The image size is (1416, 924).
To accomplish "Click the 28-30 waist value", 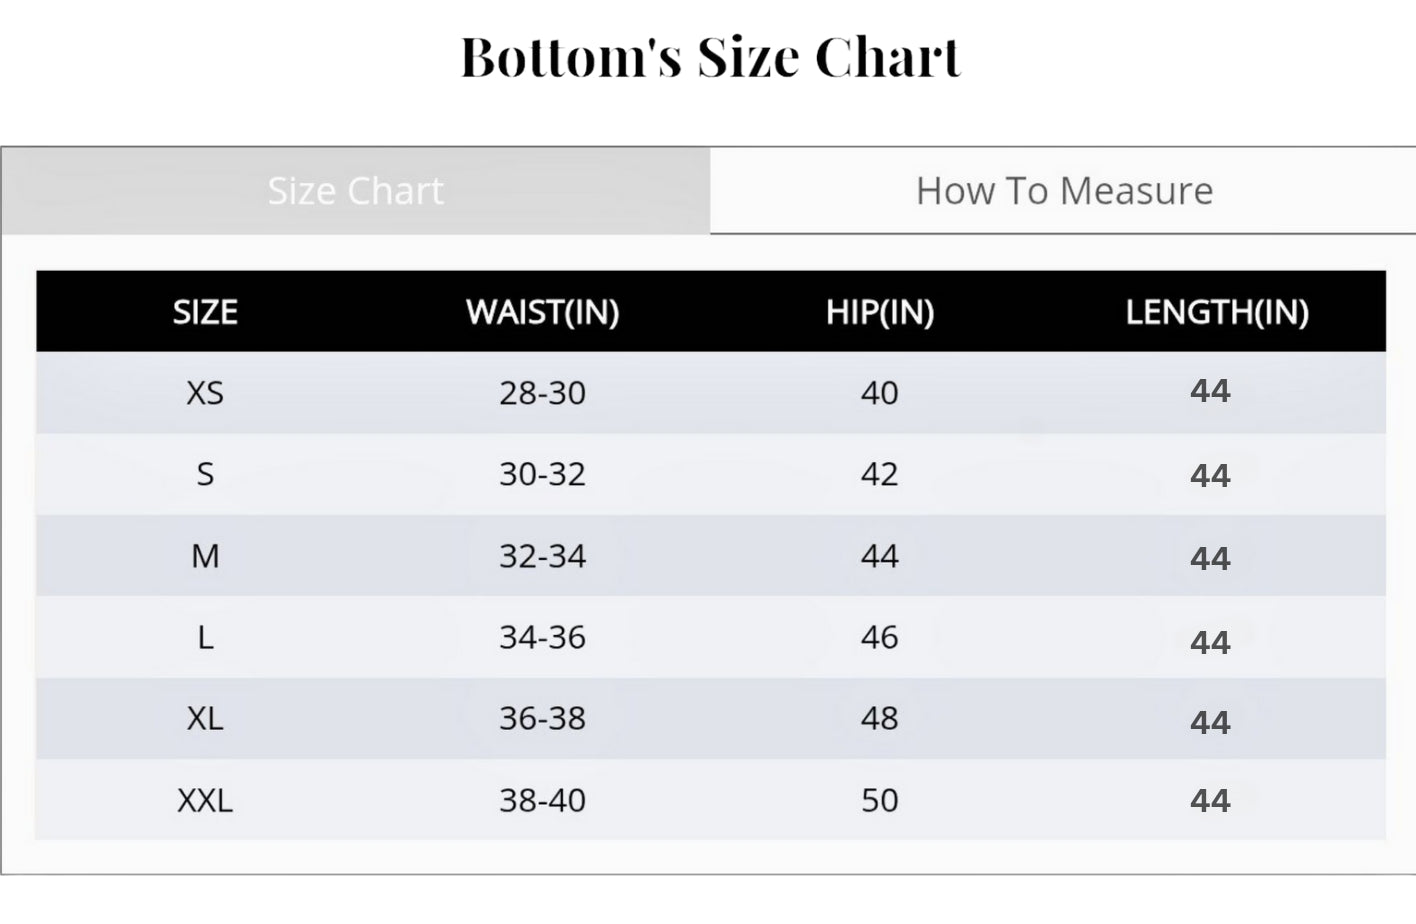I will tap(542, 393).
